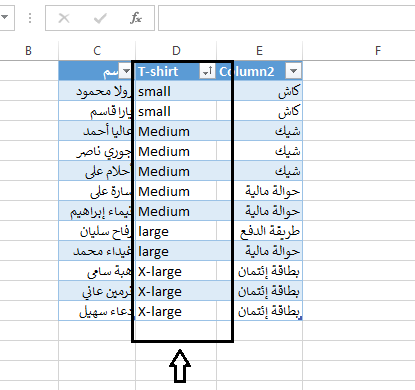Viewport: 415px width, 390px height.
Task: Click the T-shirt table header cell
Action: (176, 71)
